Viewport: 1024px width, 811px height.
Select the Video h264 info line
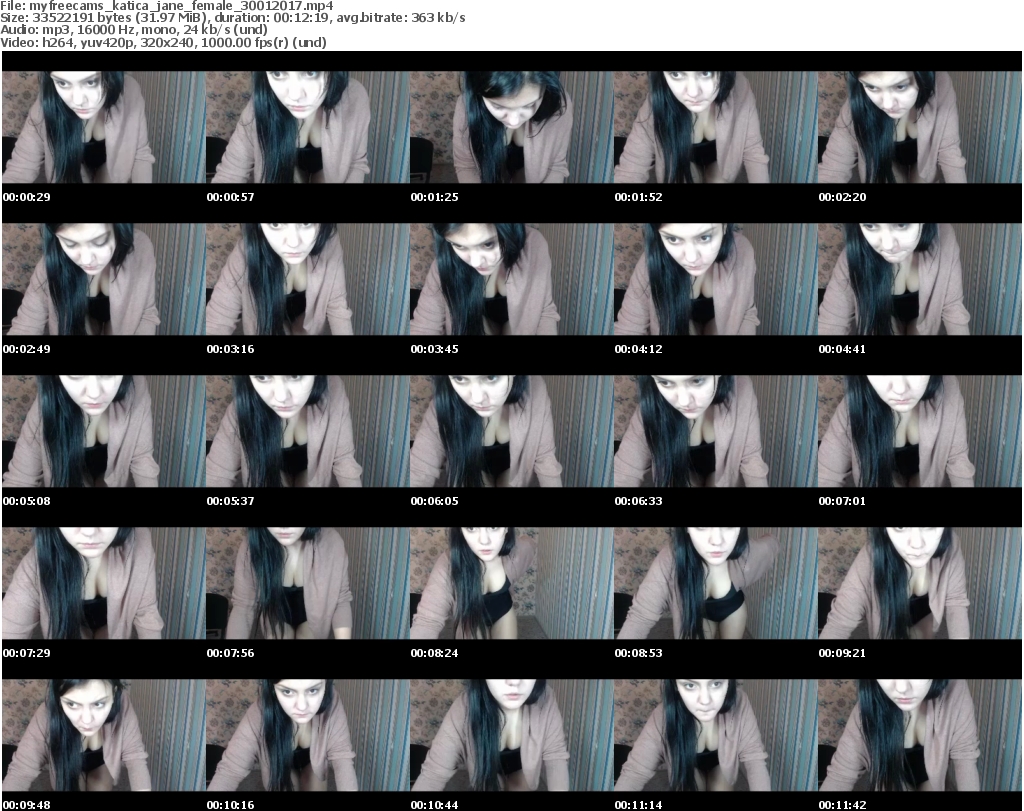pos(163,42)
